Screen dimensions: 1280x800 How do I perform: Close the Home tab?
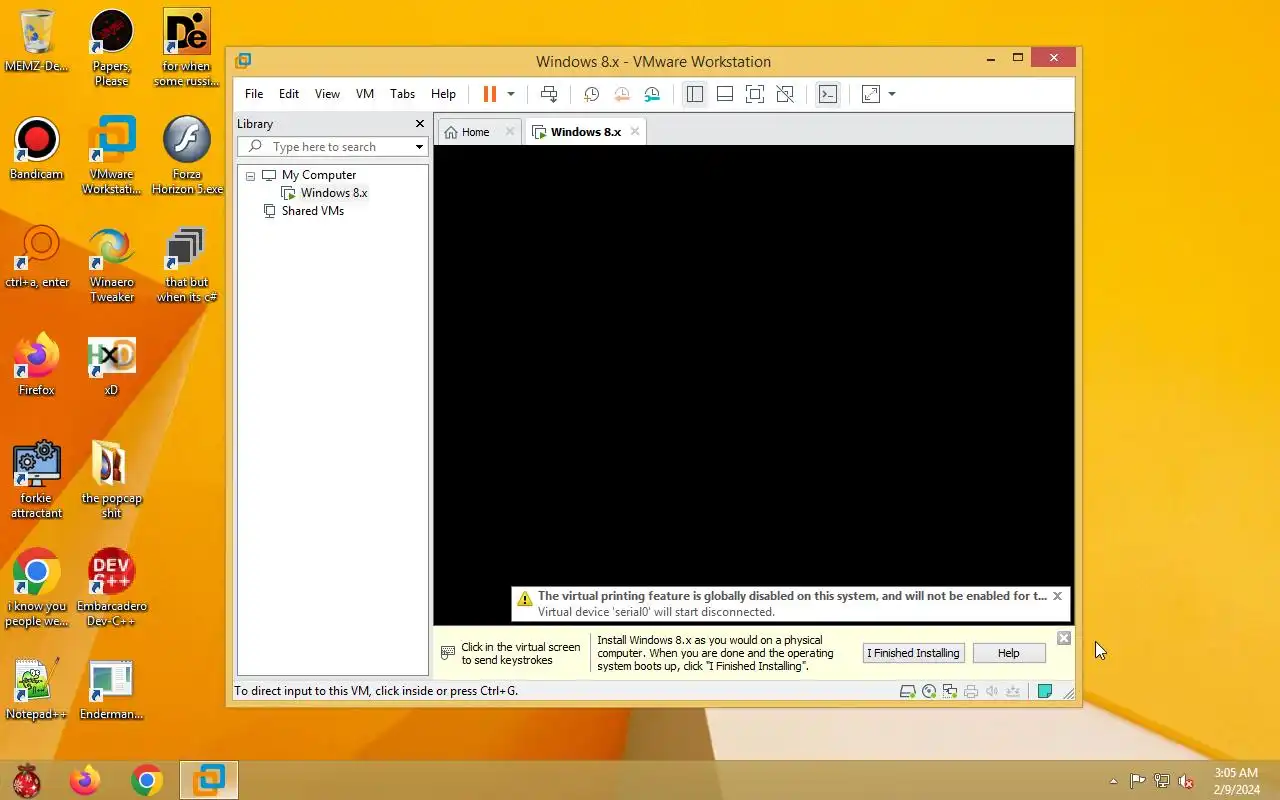510,131
